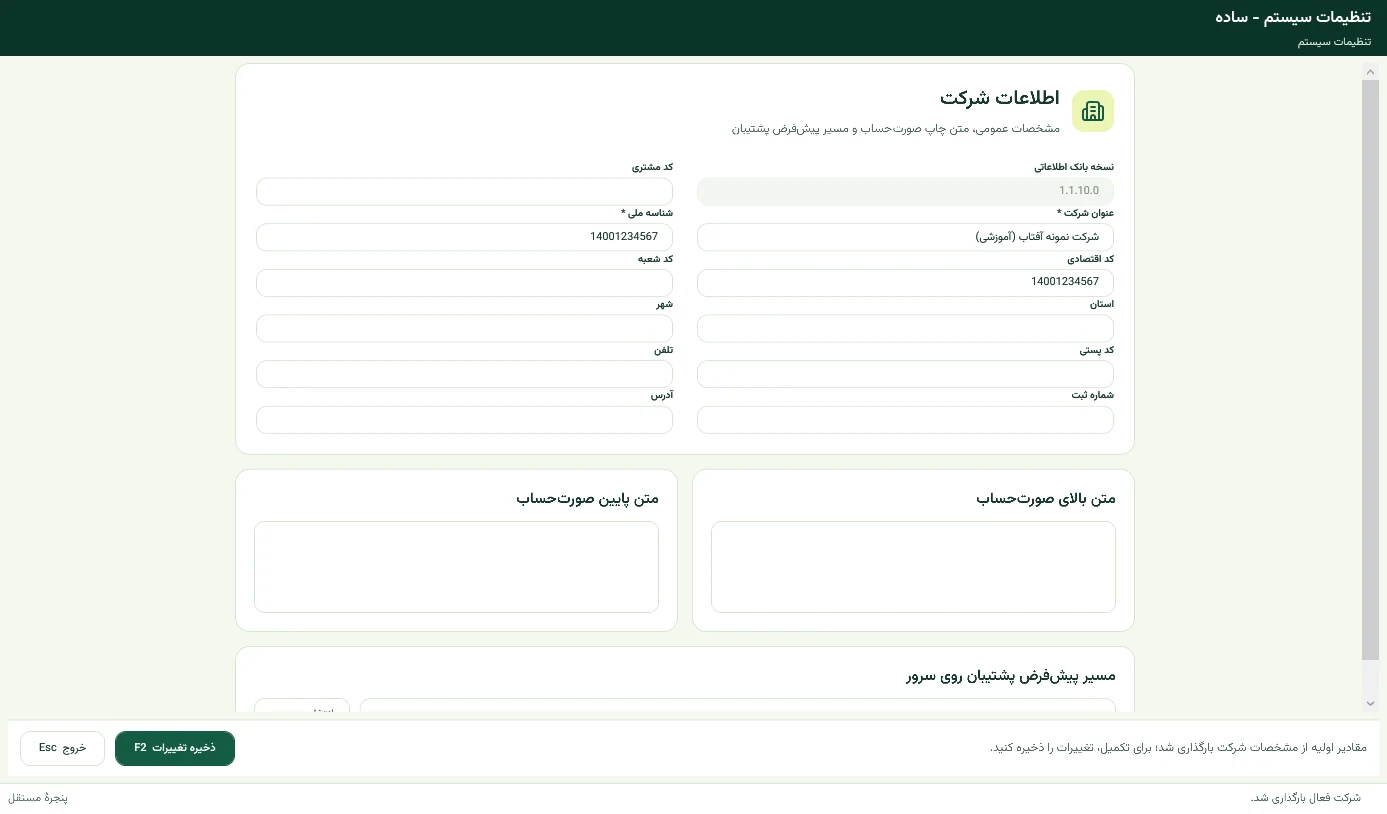Click the ذخیره تغییرات F2 save button
The height and width of the screenshot is (814, 1387).
point(175,748)
